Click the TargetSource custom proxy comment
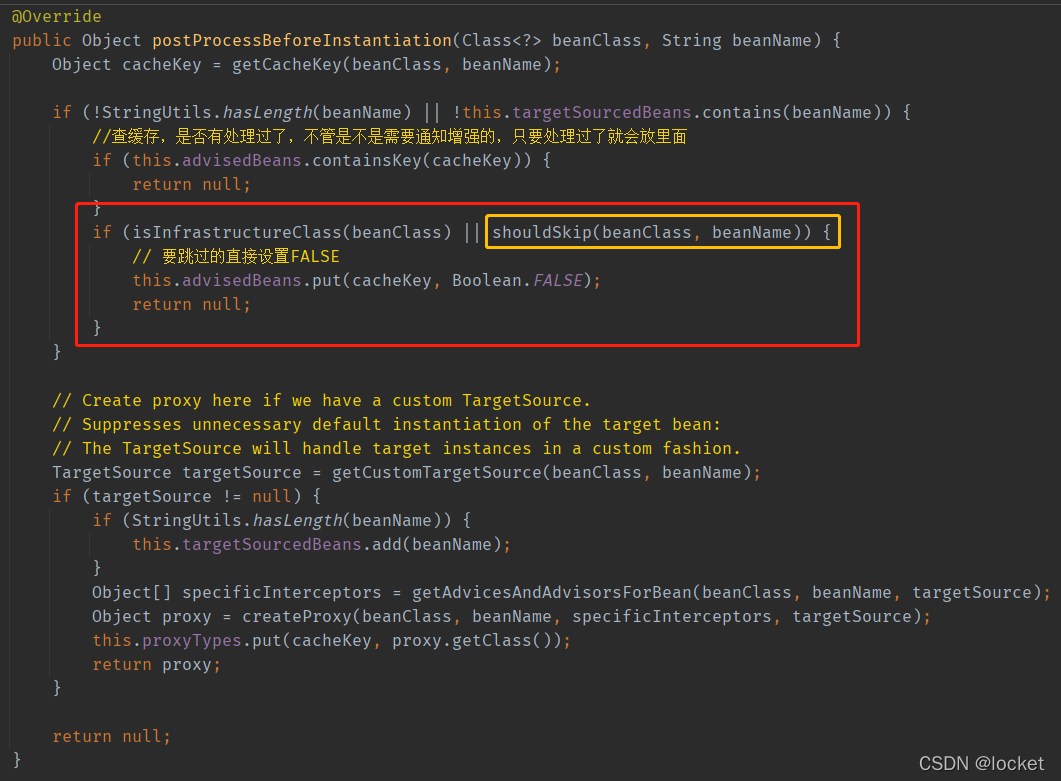Viewport: 1061px width, 781px height. pos(320,400)
